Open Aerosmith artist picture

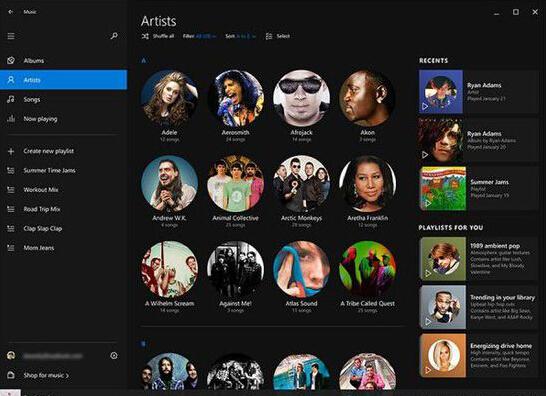coord(236,98)
